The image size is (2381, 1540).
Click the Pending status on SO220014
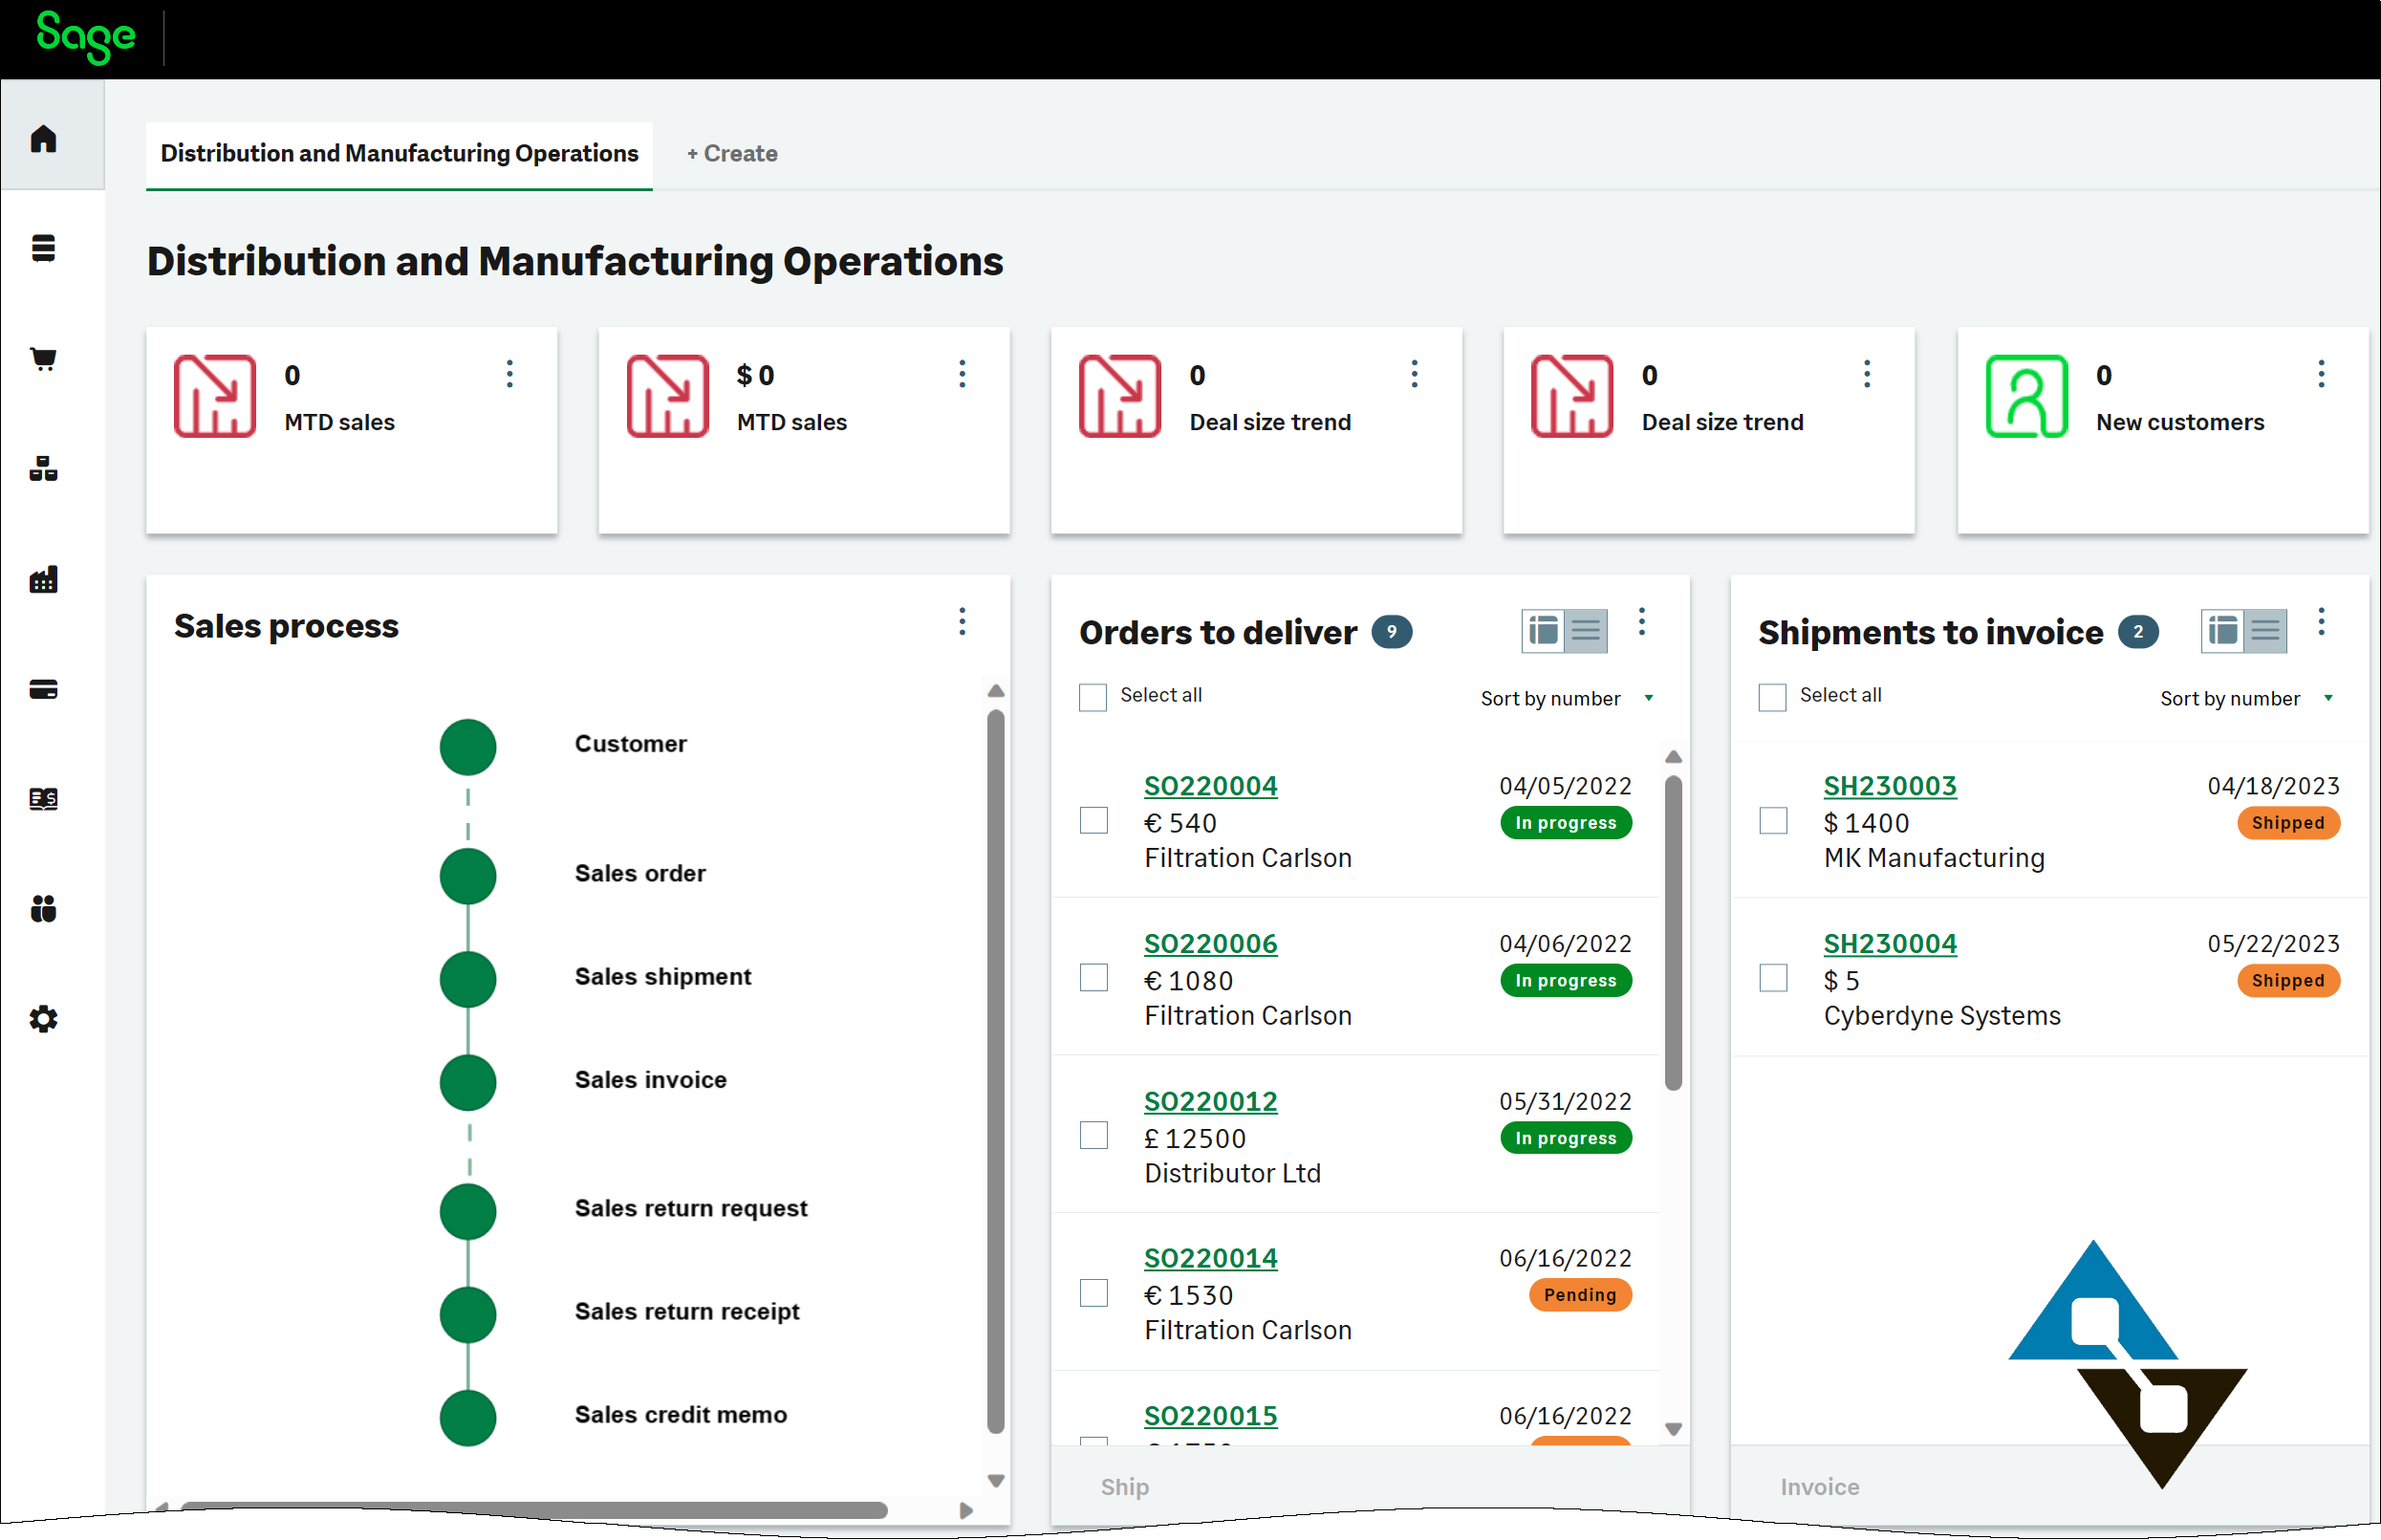click(x=1580, y=1295)
